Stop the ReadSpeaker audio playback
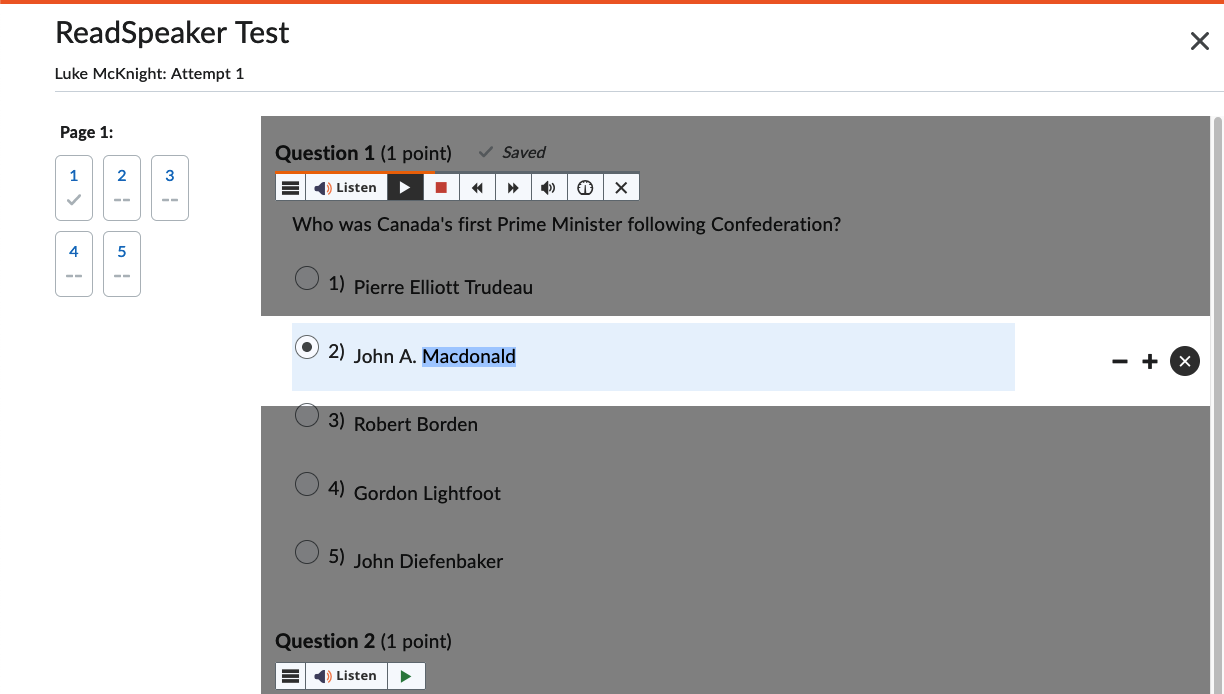Viewport: 1224px width, 694px height. (441, 187)
